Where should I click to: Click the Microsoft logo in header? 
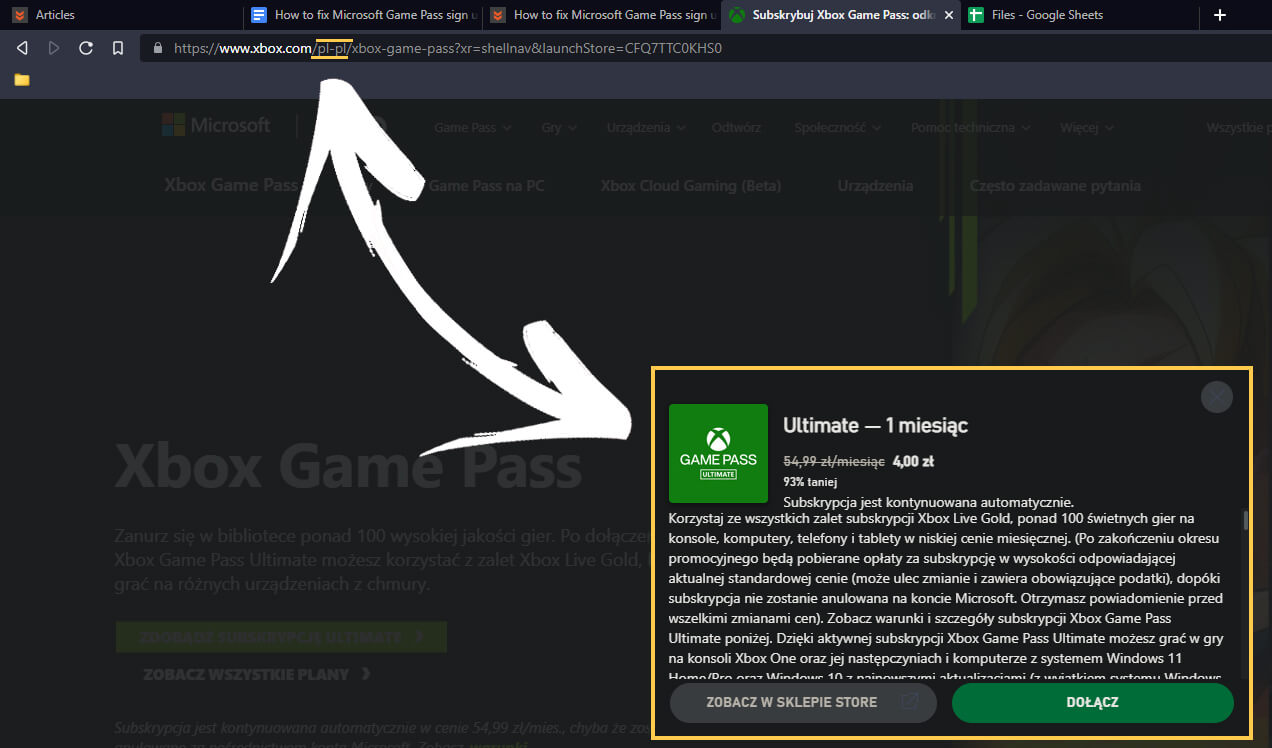(x=216, y=125)
